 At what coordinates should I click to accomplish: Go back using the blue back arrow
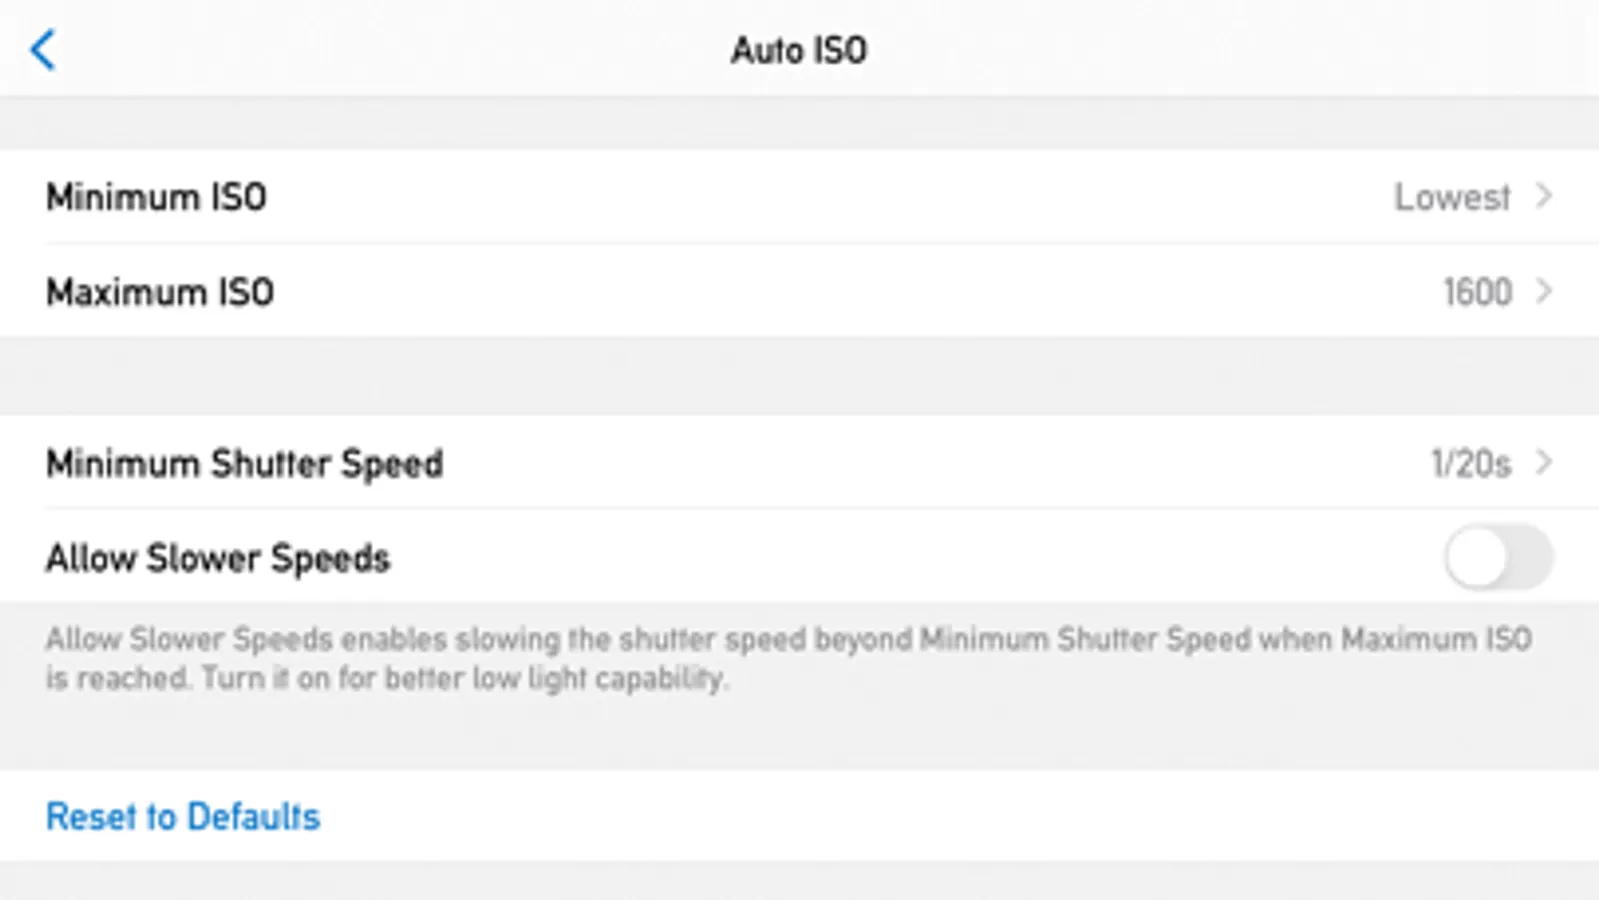click(x=43, y=50)
